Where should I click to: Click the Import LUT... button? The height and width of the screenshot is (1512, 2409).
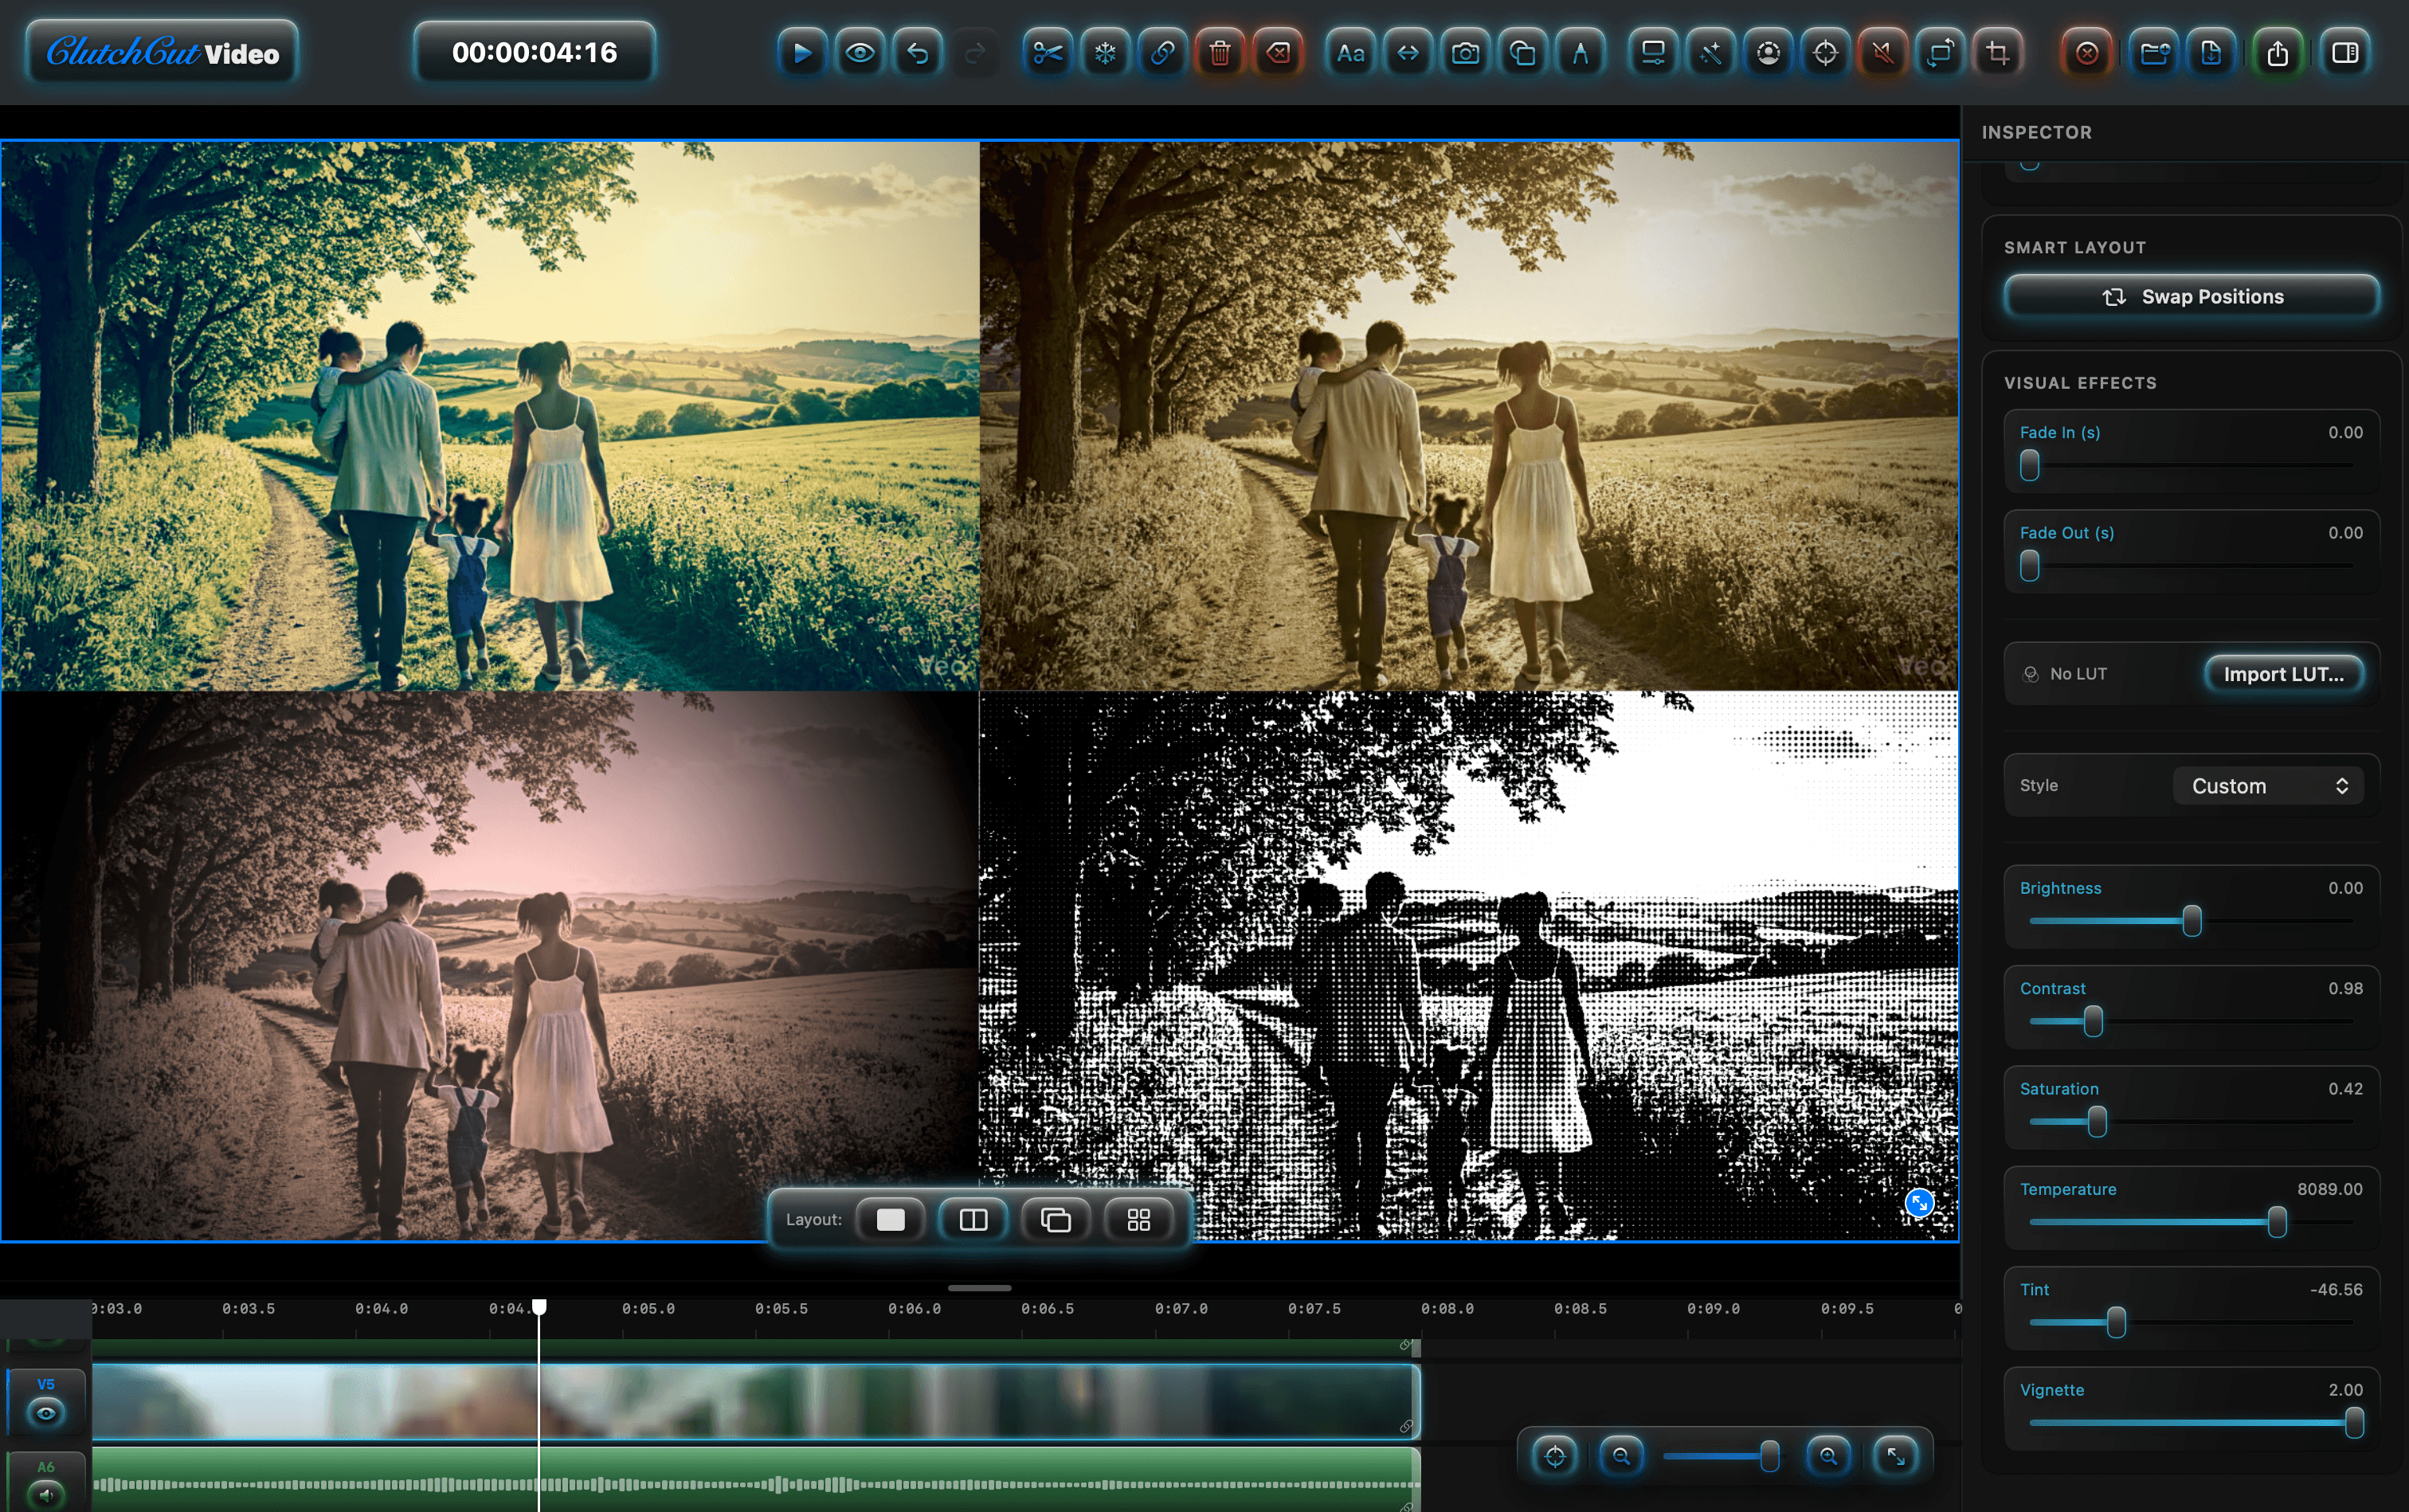click(2284, 674)
